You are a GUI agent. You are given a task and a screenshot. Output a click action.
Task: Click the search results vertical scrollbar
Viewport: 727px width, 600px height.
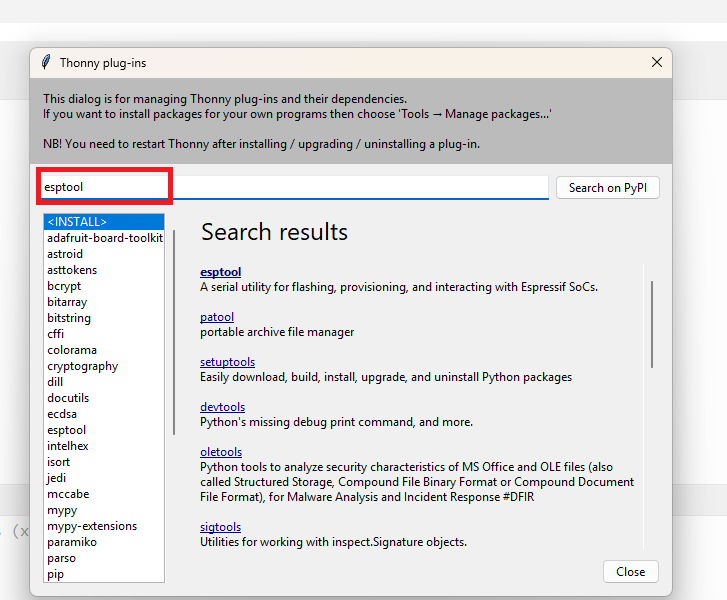[651, 324]
